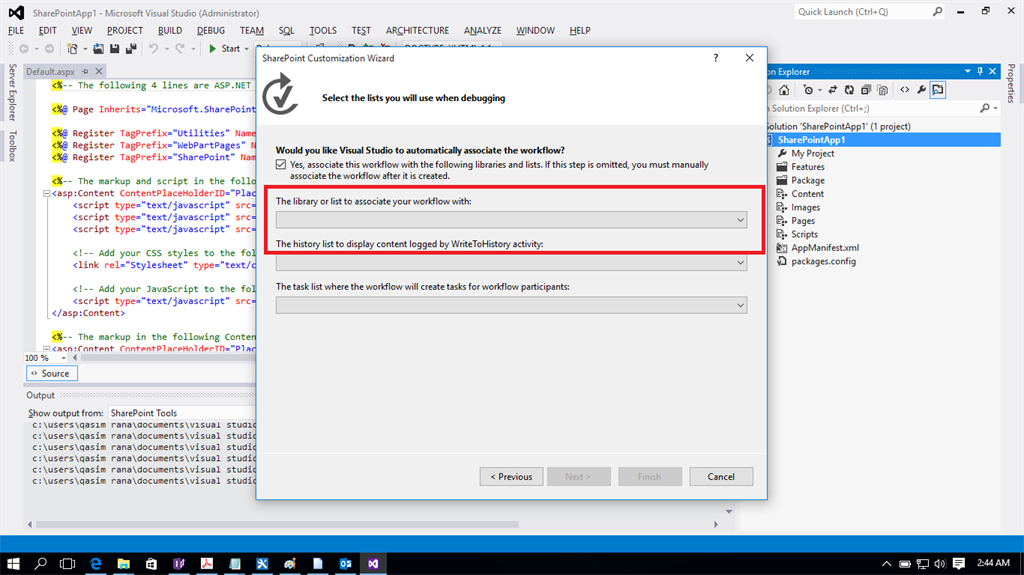
Task: Click the Cancel button in wizard
Action: [x=721, y=476]
